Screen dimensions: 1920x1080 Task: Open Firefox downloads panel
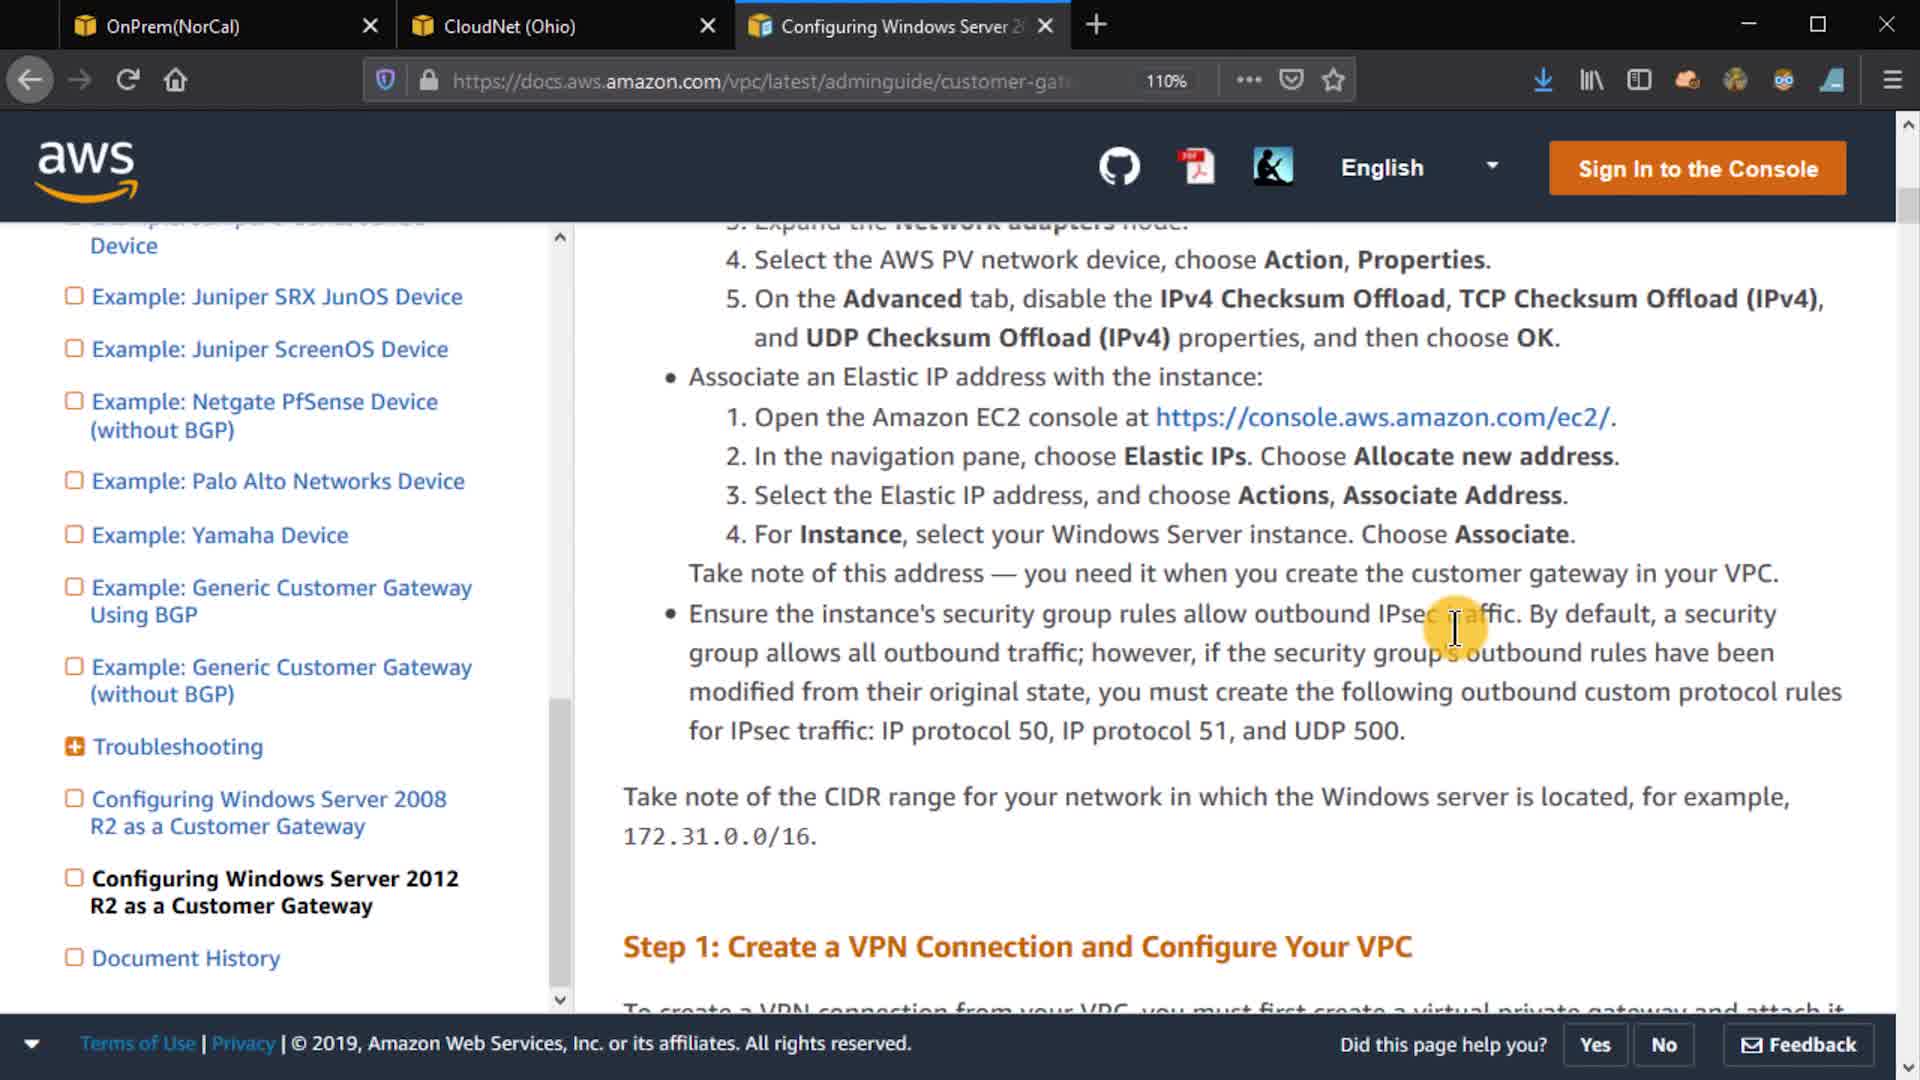[x=1542, y=80]
